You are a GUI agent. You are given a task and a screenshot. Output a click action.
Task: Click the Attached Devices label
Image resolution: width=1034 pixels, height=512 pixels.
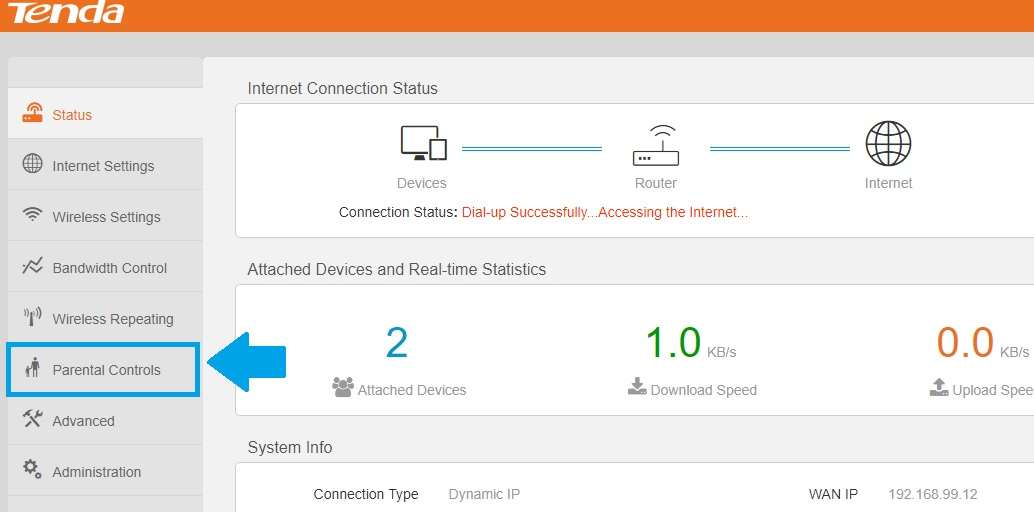[x=412, y=390]
